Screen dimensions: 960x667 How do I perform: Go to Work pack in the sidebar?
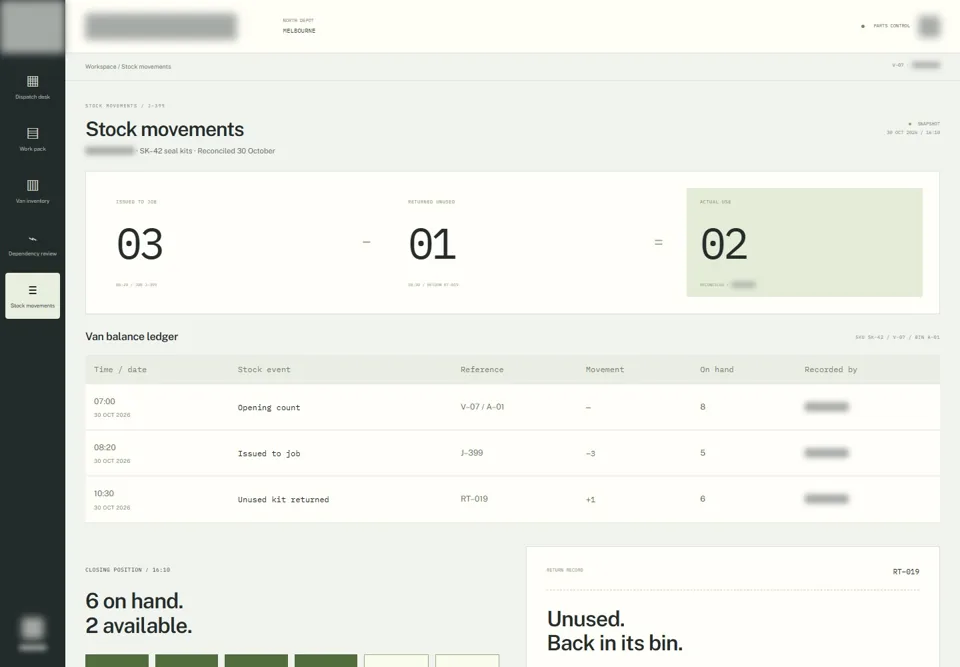tap(32, 139)
